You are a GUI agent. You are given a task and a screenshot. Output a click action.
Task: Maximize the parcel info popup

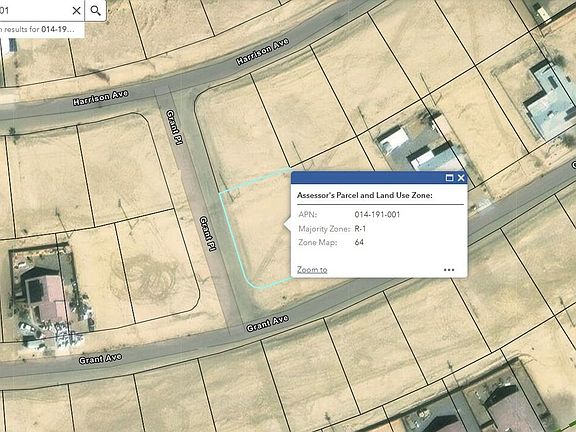coord(449,178)
